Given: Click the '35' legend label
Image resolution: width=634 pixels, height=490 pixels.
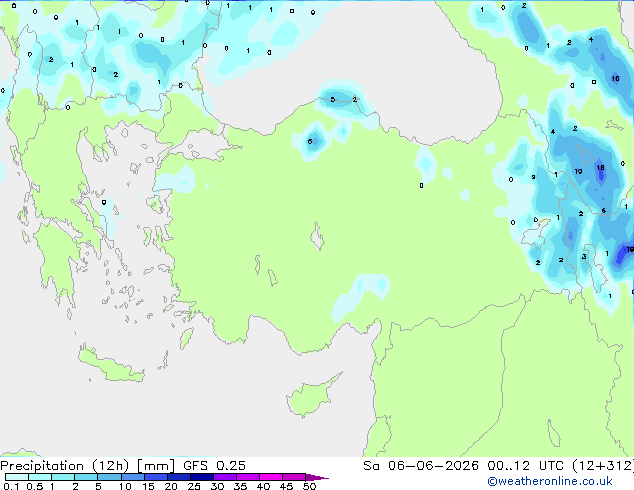Looking at the screenshot, I should tap(240, 486).
